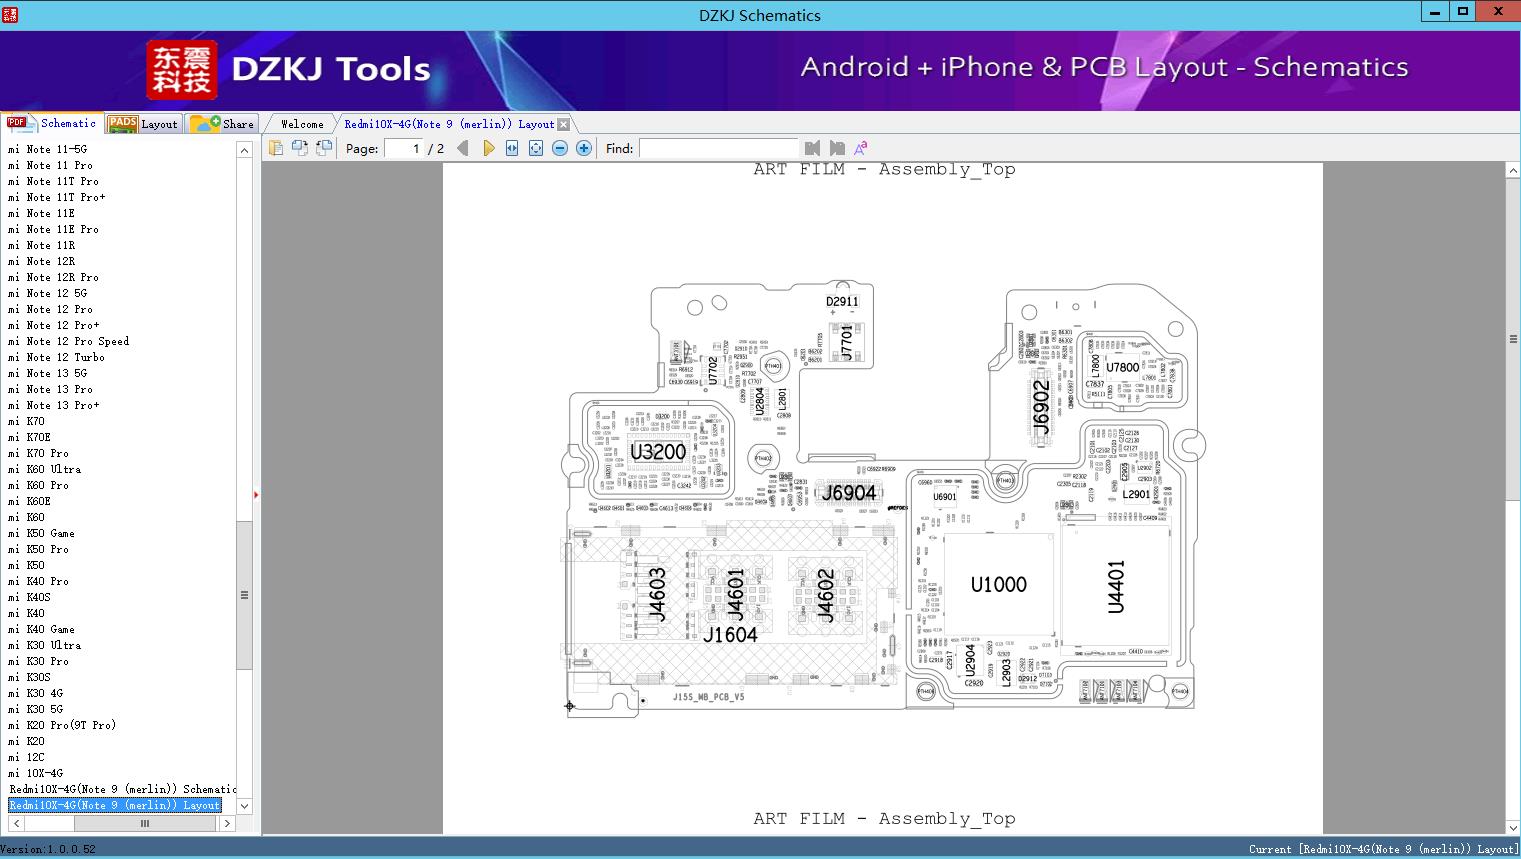1521x859 pixels.
Task: Click the second page-copy toolbar icon
Action: (299, 148)
